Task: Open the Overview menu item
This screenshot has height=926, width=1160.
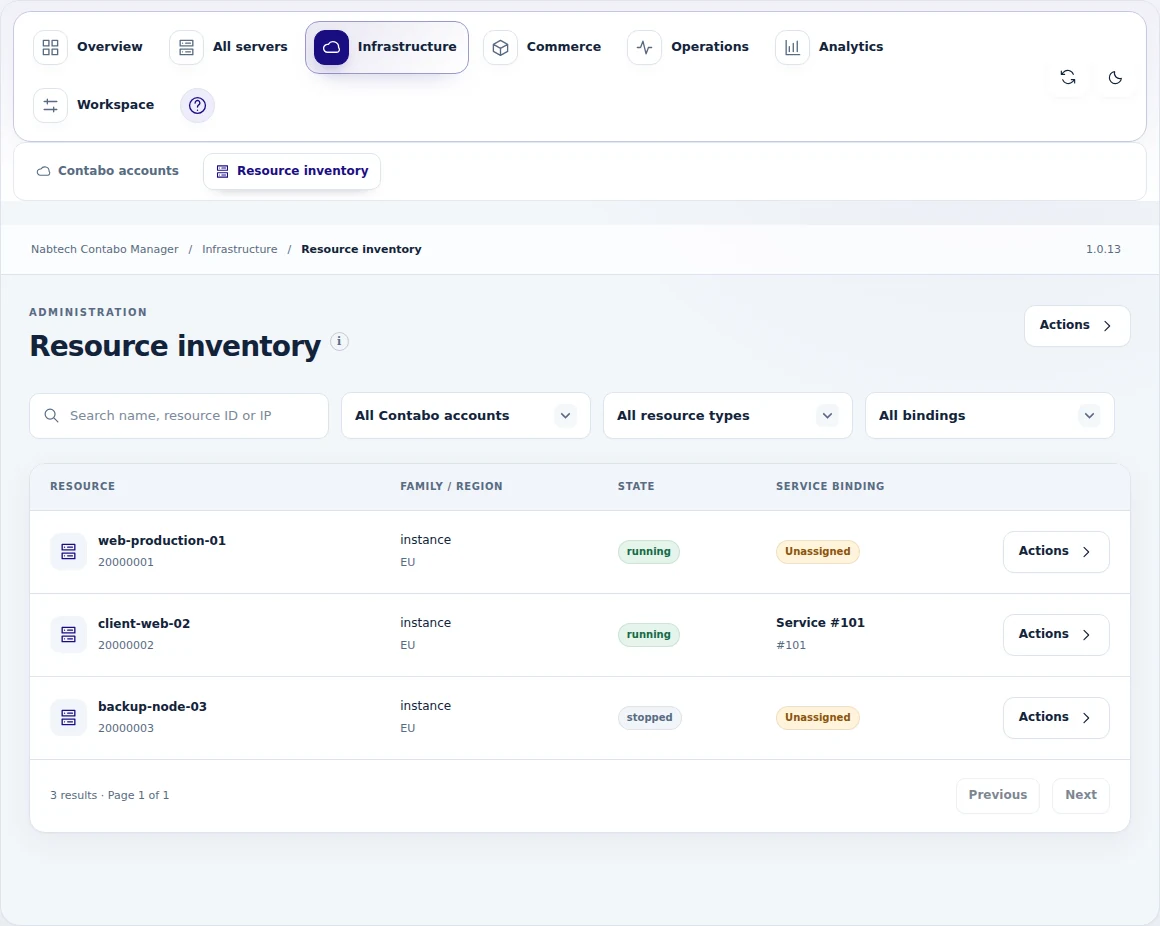Action: [89, 47]
